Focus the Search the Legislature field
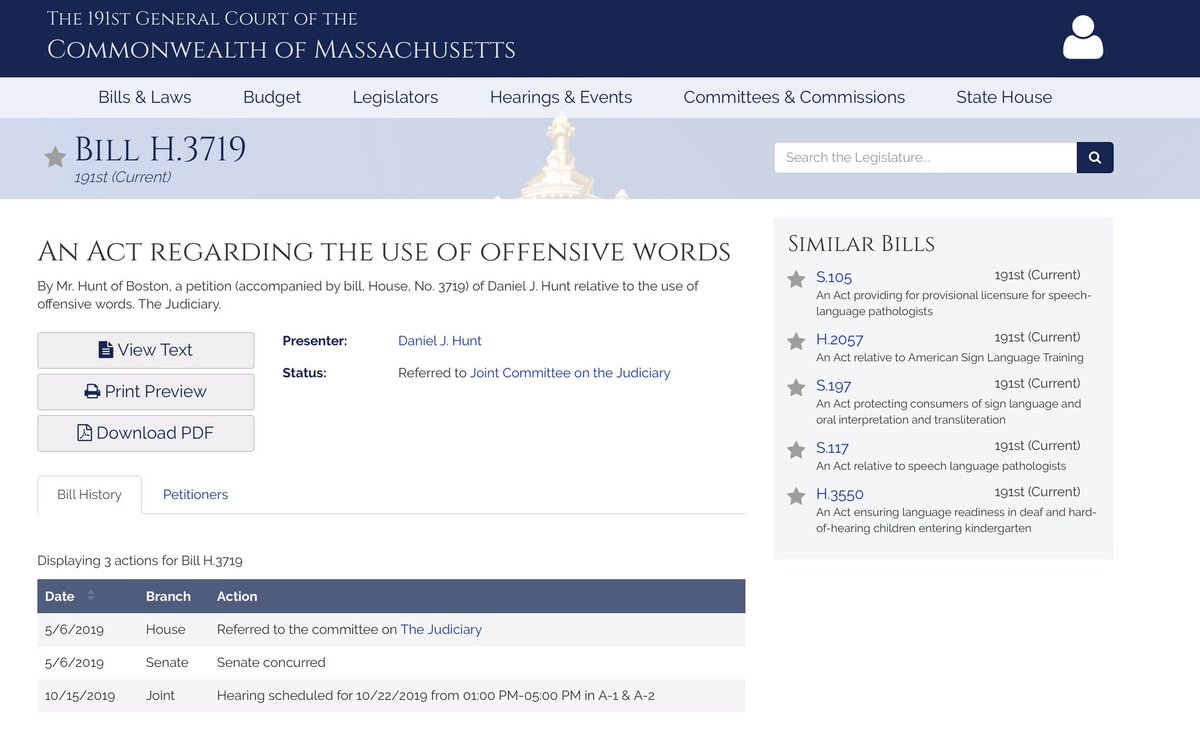The image size is (1200, 731). pyautogui.click(x=925, y=157)
